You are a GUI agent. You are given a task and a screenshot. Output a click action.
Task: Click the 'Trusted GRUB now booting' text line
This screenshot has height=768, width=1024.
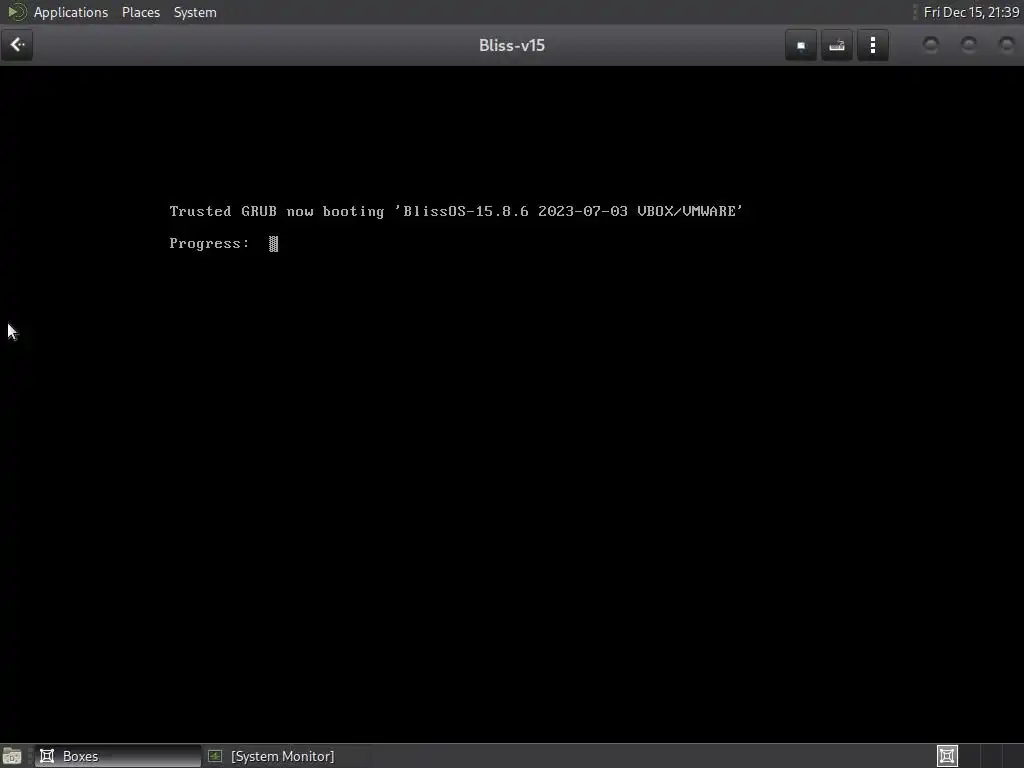pos(456,211)
